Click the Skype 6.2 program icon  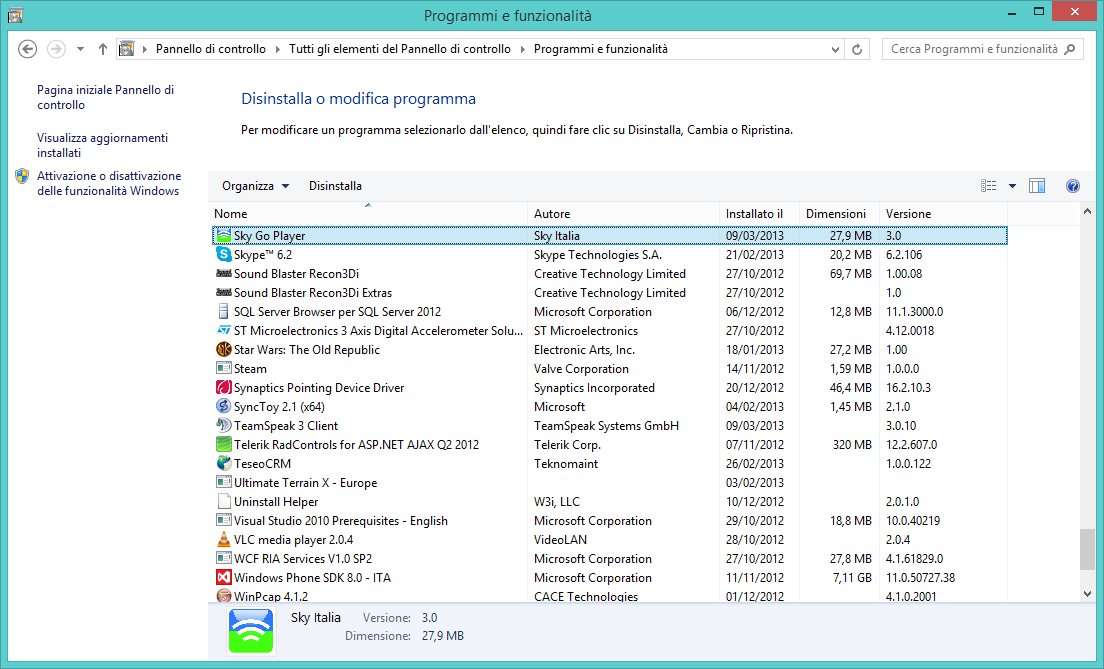tap(223, 254)
